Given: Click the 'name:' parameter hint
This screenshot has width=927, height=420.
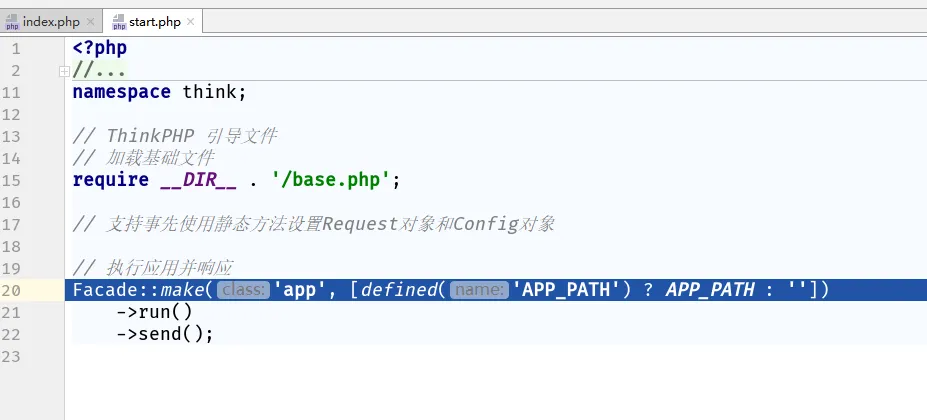Looking at the screenshot, I should point(479,290).
